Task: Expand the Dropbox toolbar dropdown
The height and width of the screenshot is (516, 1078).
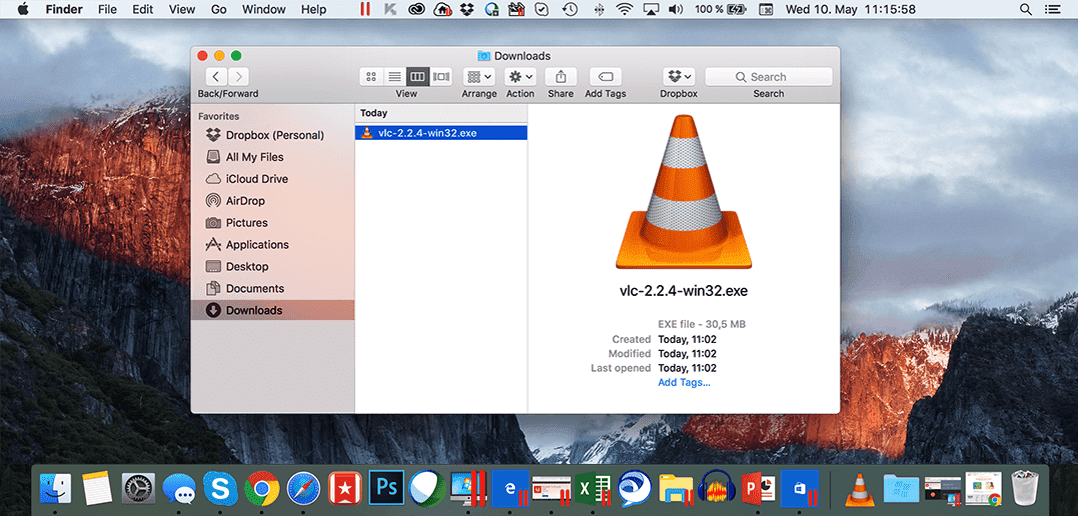Action: pos(679,77)
